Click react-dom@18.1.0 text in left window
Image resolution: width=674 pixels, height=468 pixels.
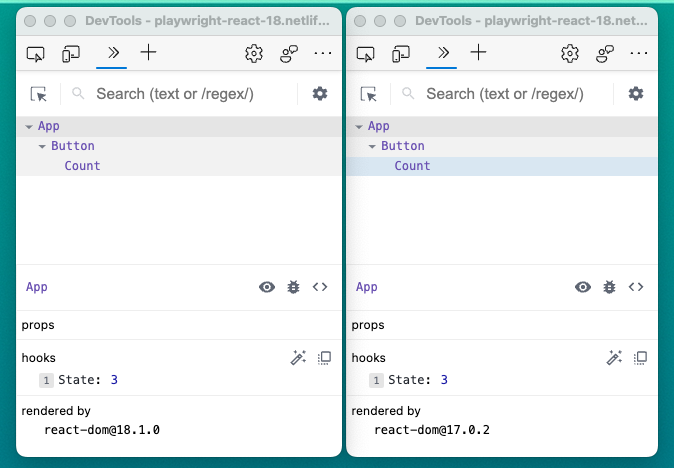point(102,430)
